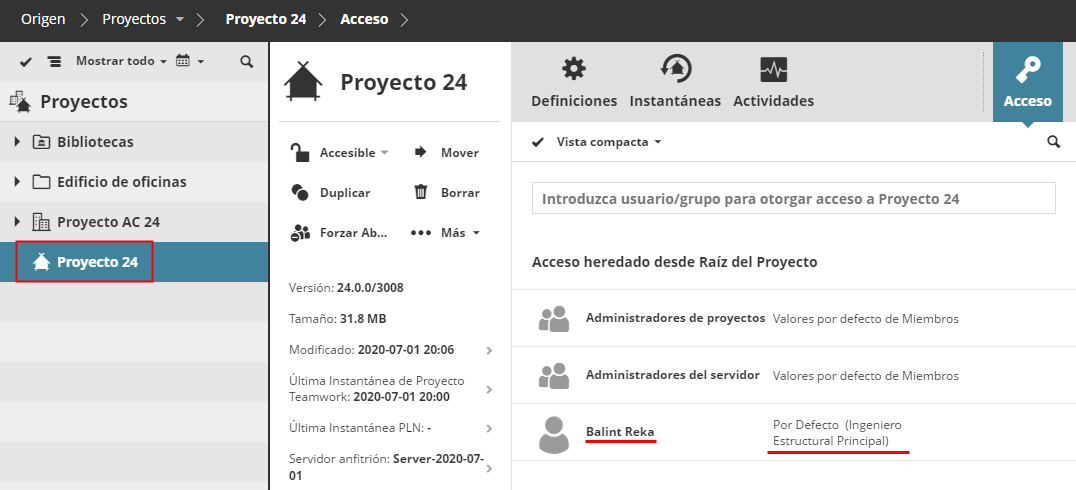Viewport: 1076px width, 490px height.
Task: Click the Balint Reka user name
Action: [620, 432]
